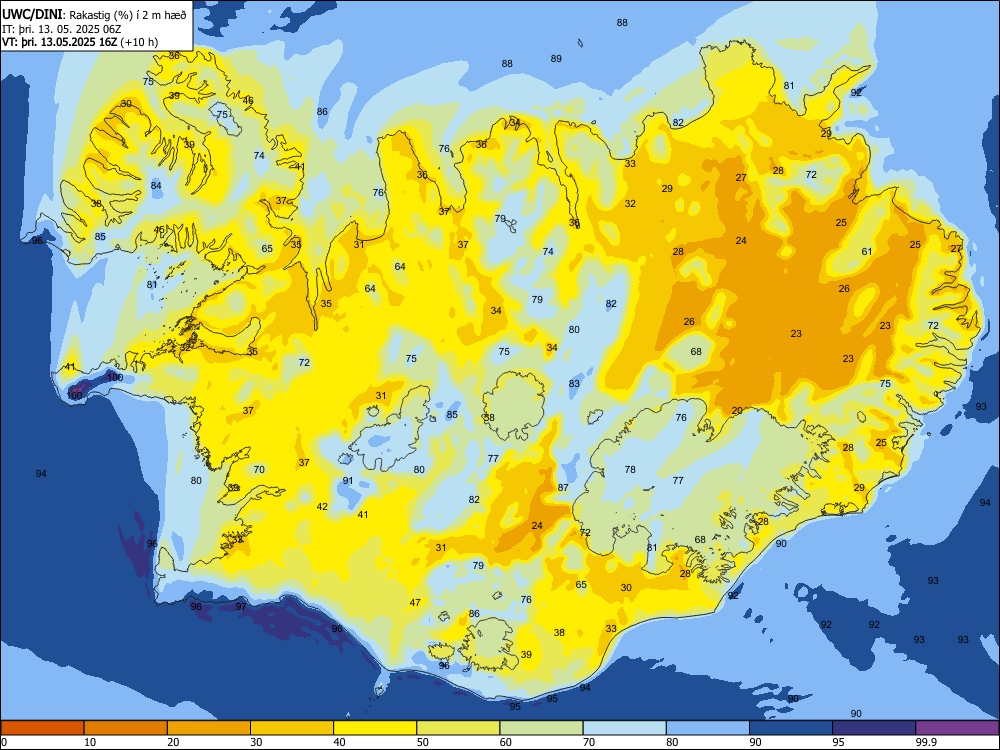The height and width of the screenshot is (750, 1000).
Task: Pick the 50–60 pale yellow legend swatch
Action: tap(458, 728)
